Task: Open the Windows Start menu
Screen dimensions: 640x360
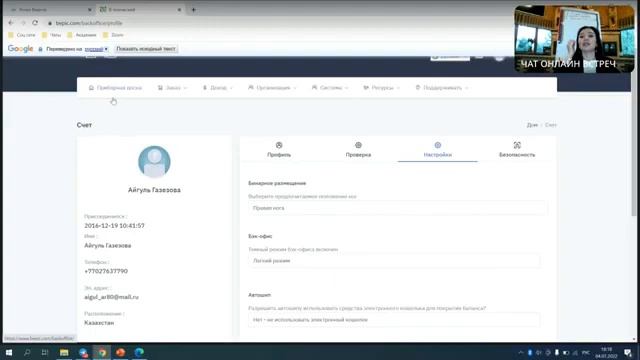Action: 9,352
